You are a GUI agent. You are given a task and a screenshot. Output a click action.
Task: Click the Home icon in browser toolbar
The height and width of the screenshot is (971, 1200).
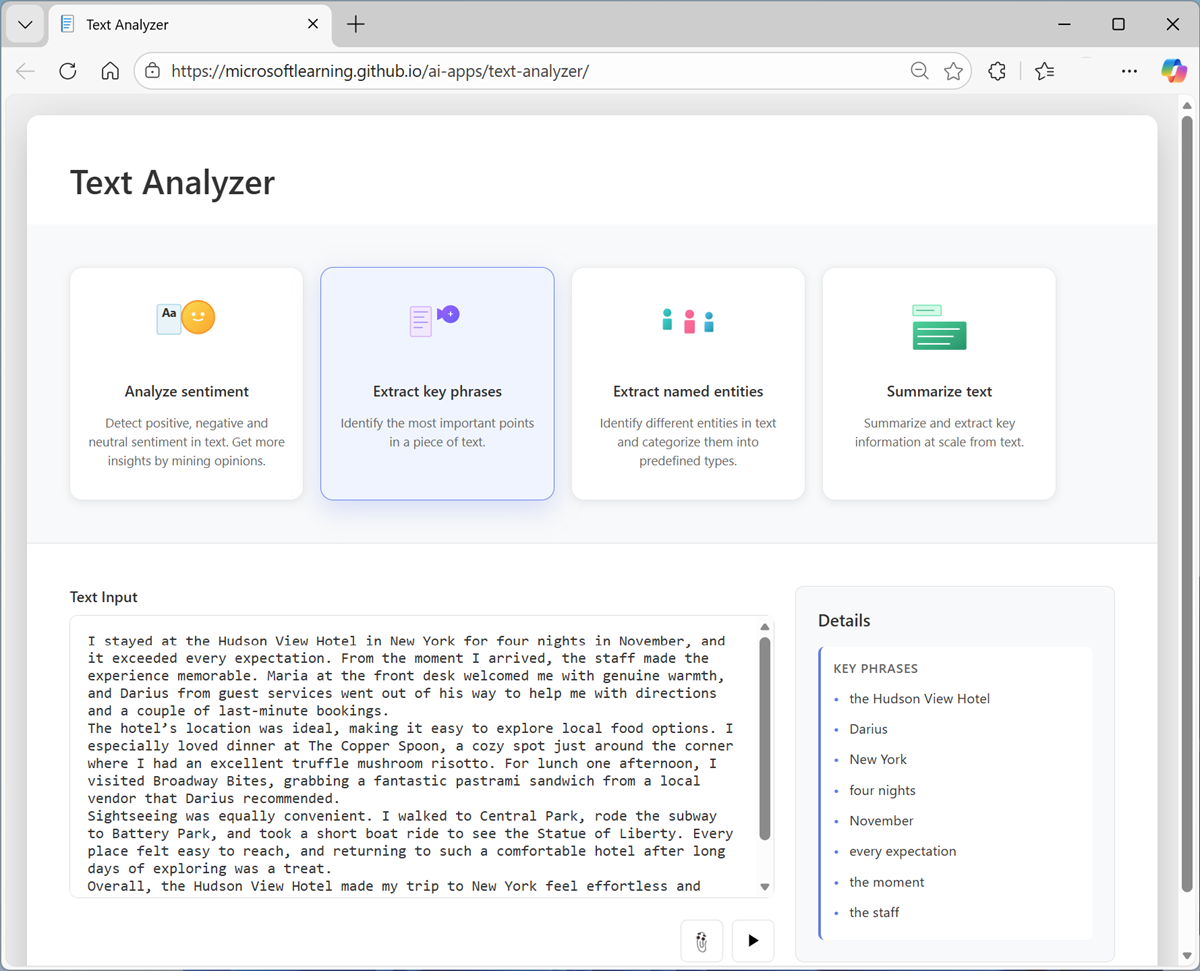point(110,70)
